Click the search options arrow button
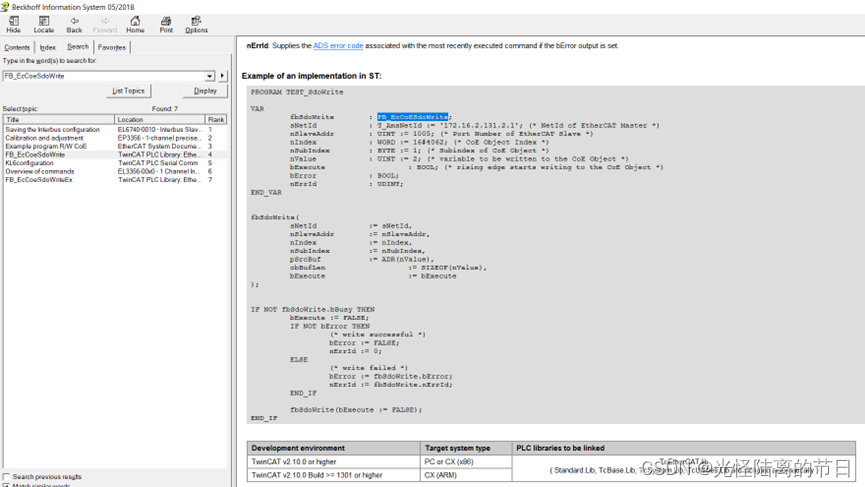 coord(222,76)
